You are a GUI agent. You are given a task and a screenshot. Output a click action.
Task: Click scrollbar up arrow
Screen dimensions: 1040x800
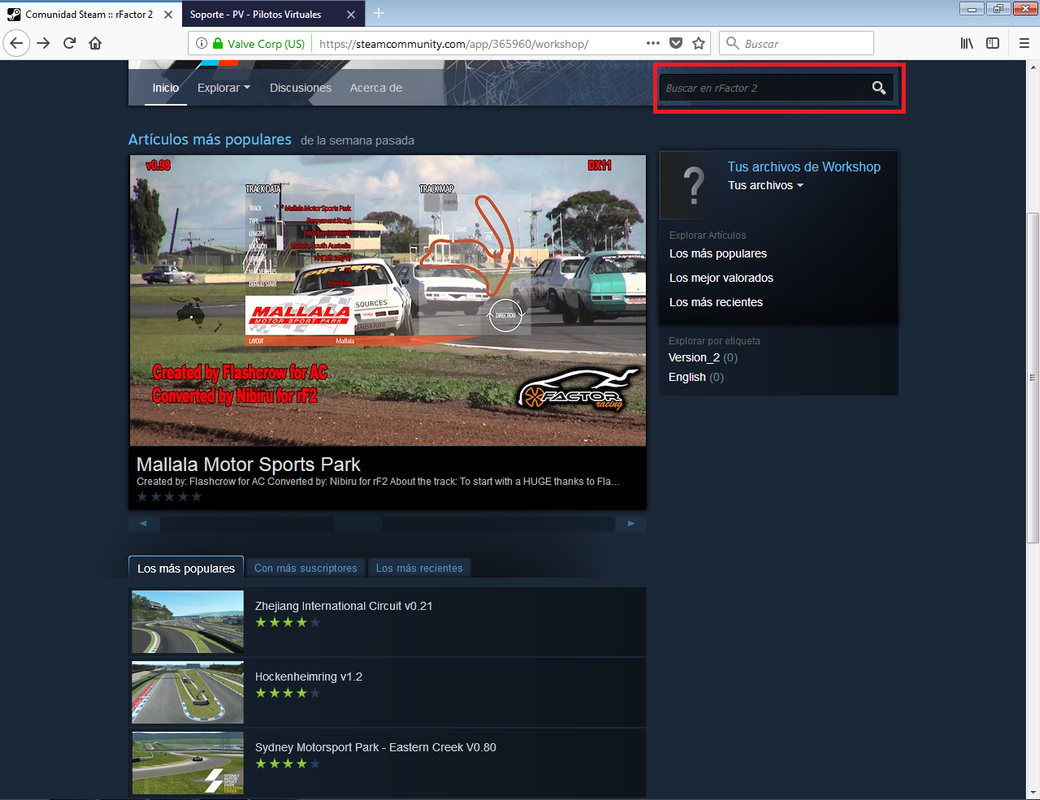[x=1033, y=67]
